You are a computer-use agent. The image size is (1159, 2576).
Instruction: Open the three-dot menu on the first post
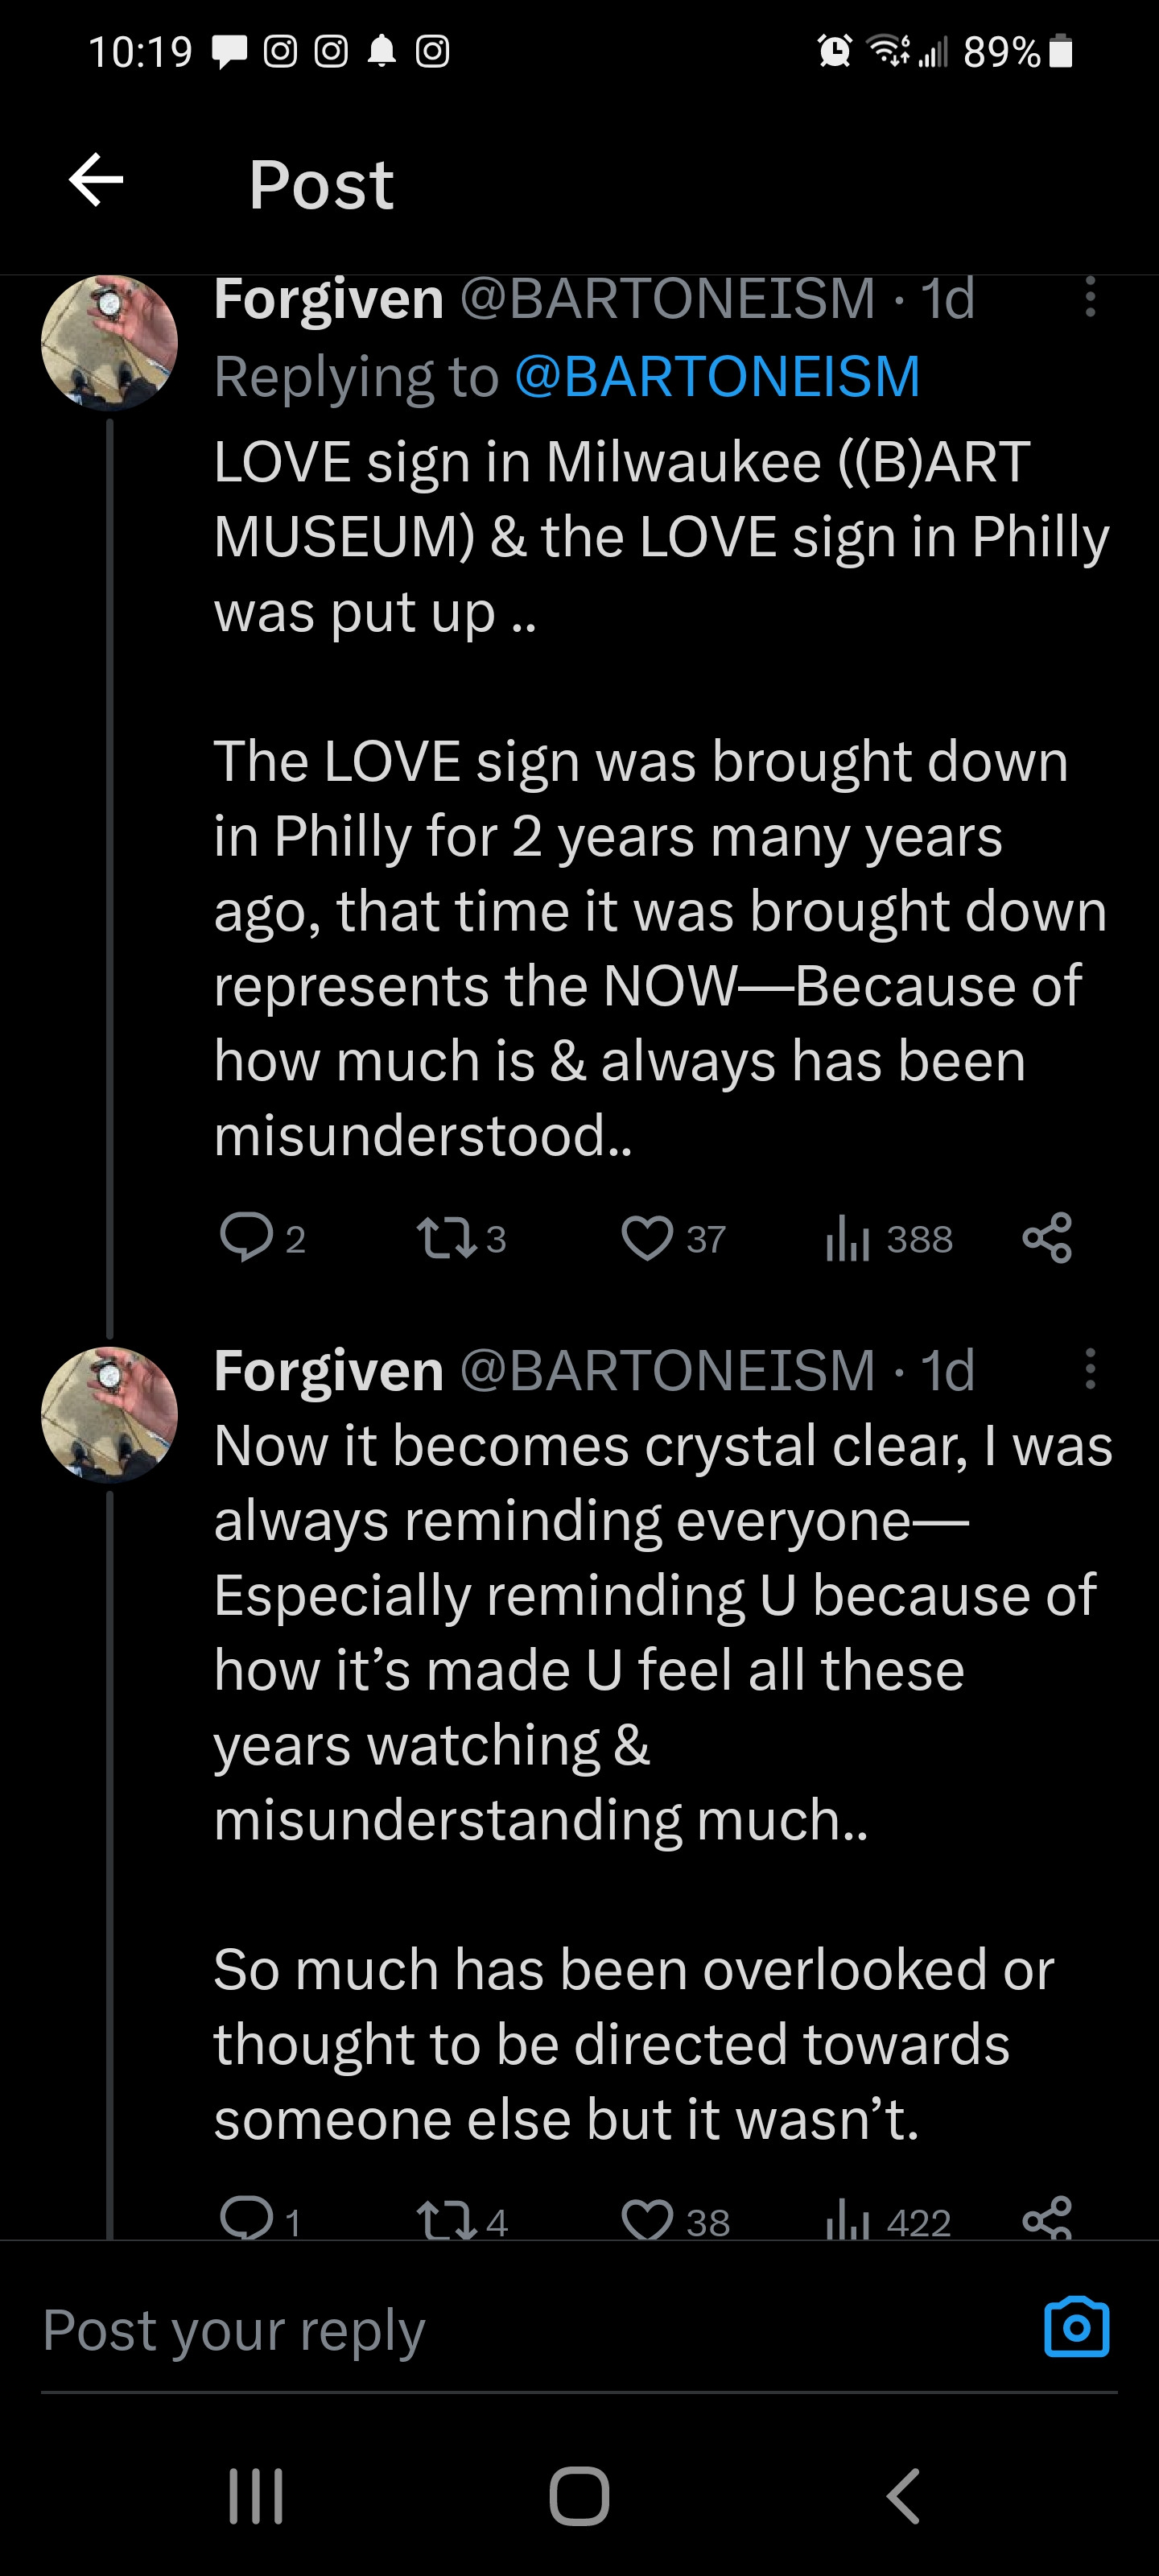[x=1090, y=297]
